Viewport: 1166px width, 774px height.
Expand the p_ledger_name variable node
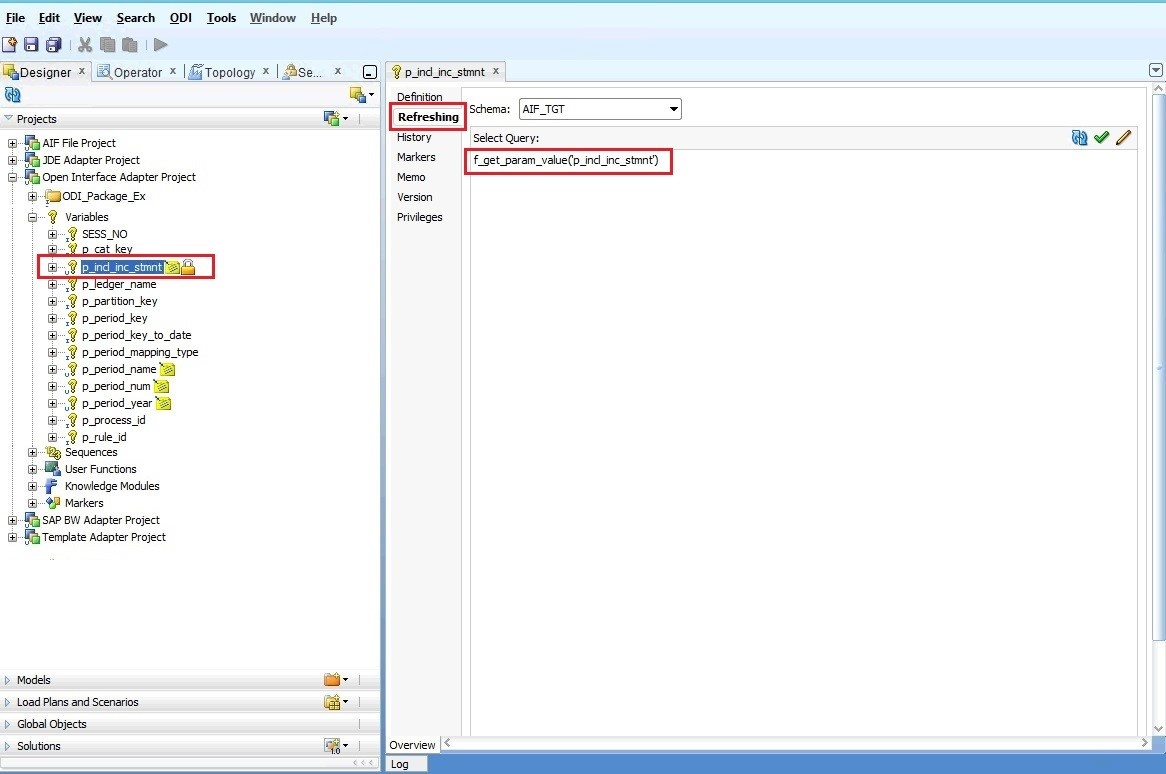54,284
